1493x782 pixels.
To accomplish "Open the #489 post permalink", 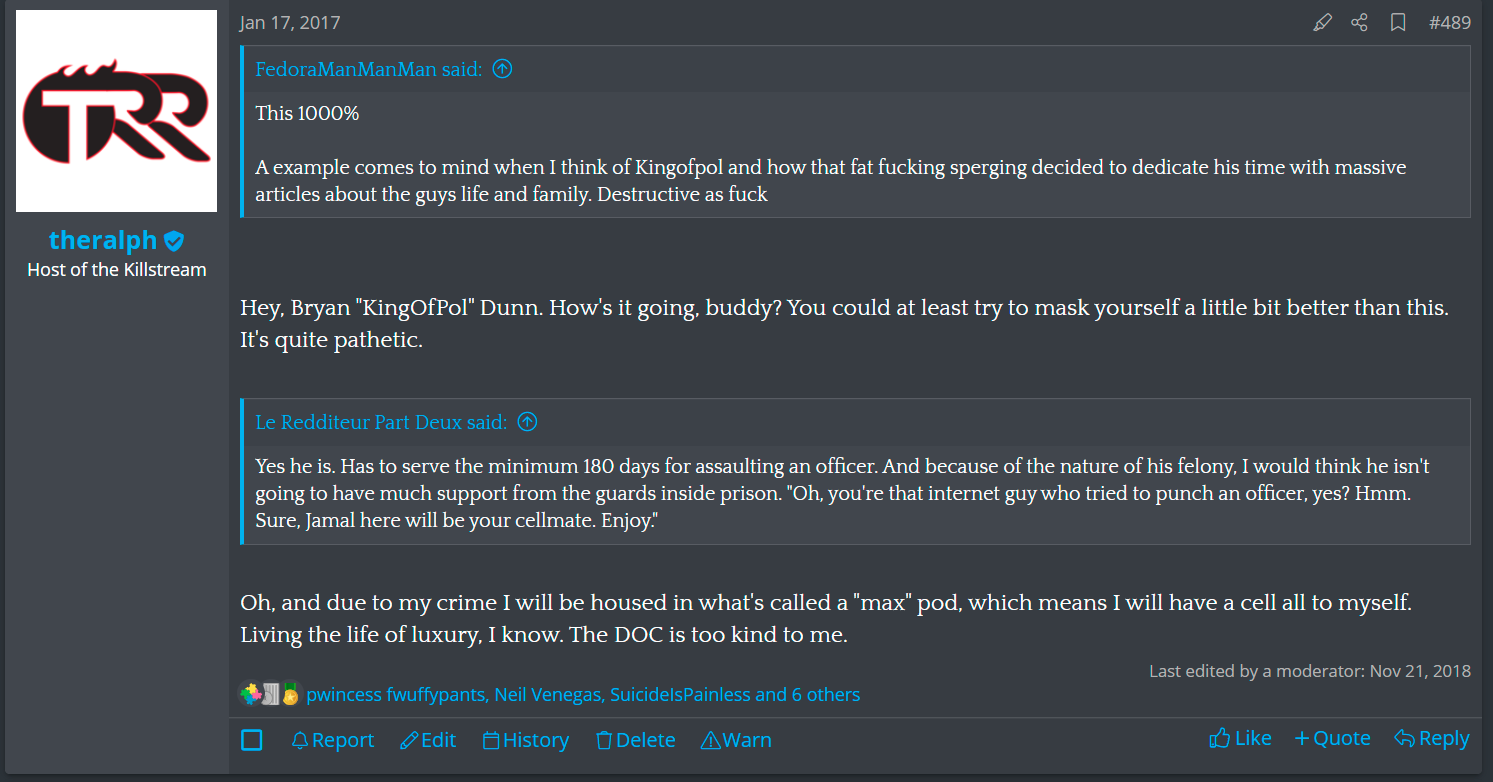I will point(1450,21).
